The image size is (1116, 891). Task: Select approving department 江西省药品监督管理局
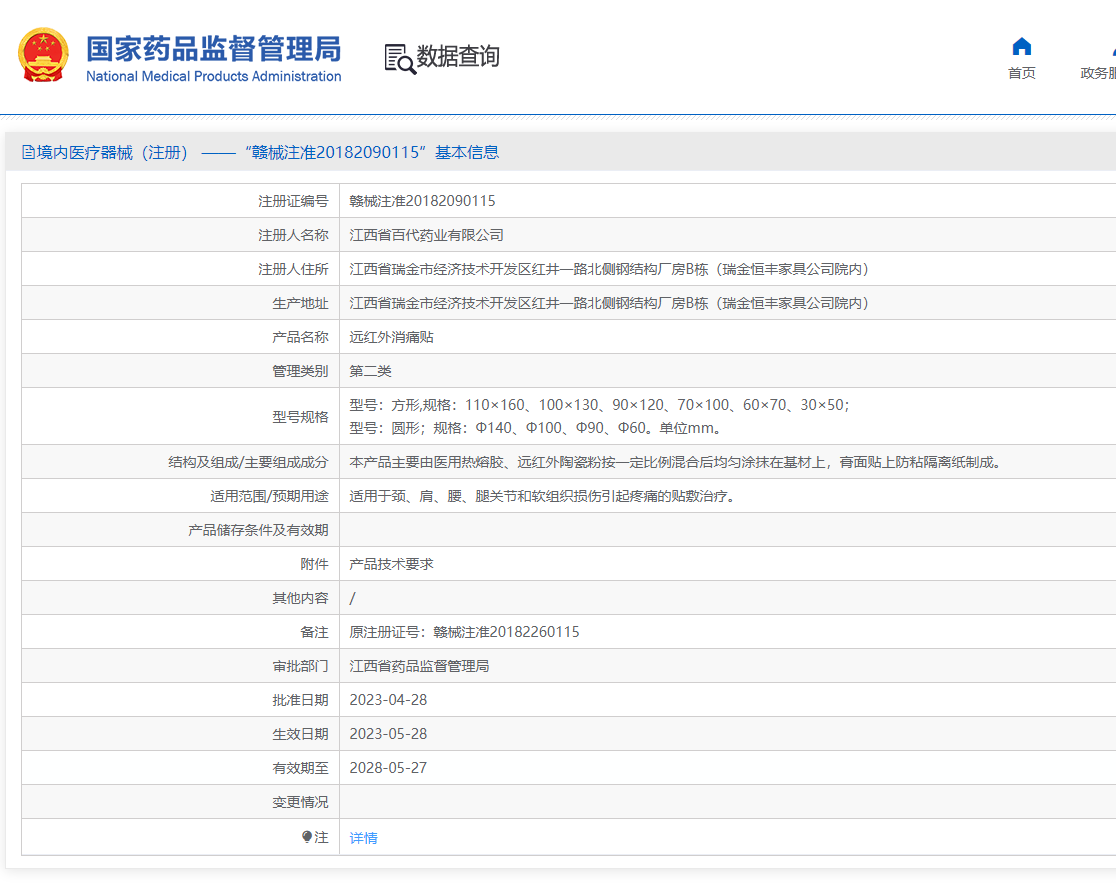click(x=419, y=666)
